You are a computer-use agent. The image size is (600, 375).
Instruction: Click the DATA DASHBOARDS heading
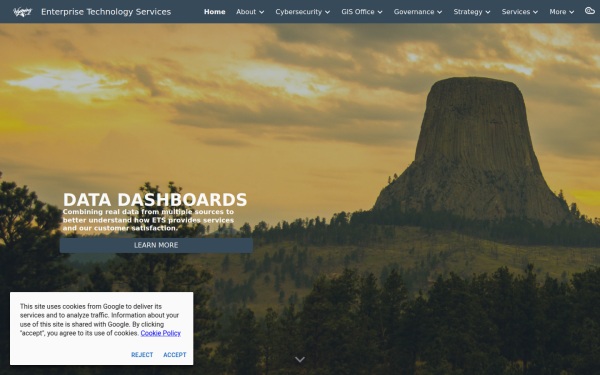click(155, 200)
